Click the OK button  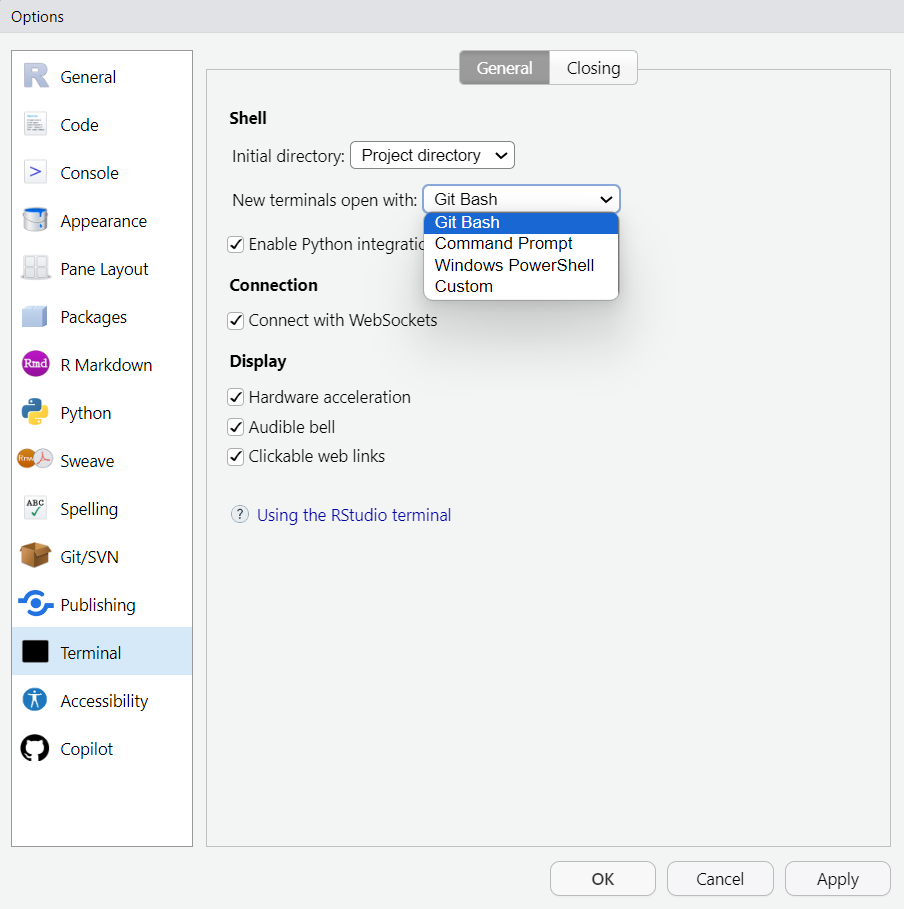pos(602,879)
